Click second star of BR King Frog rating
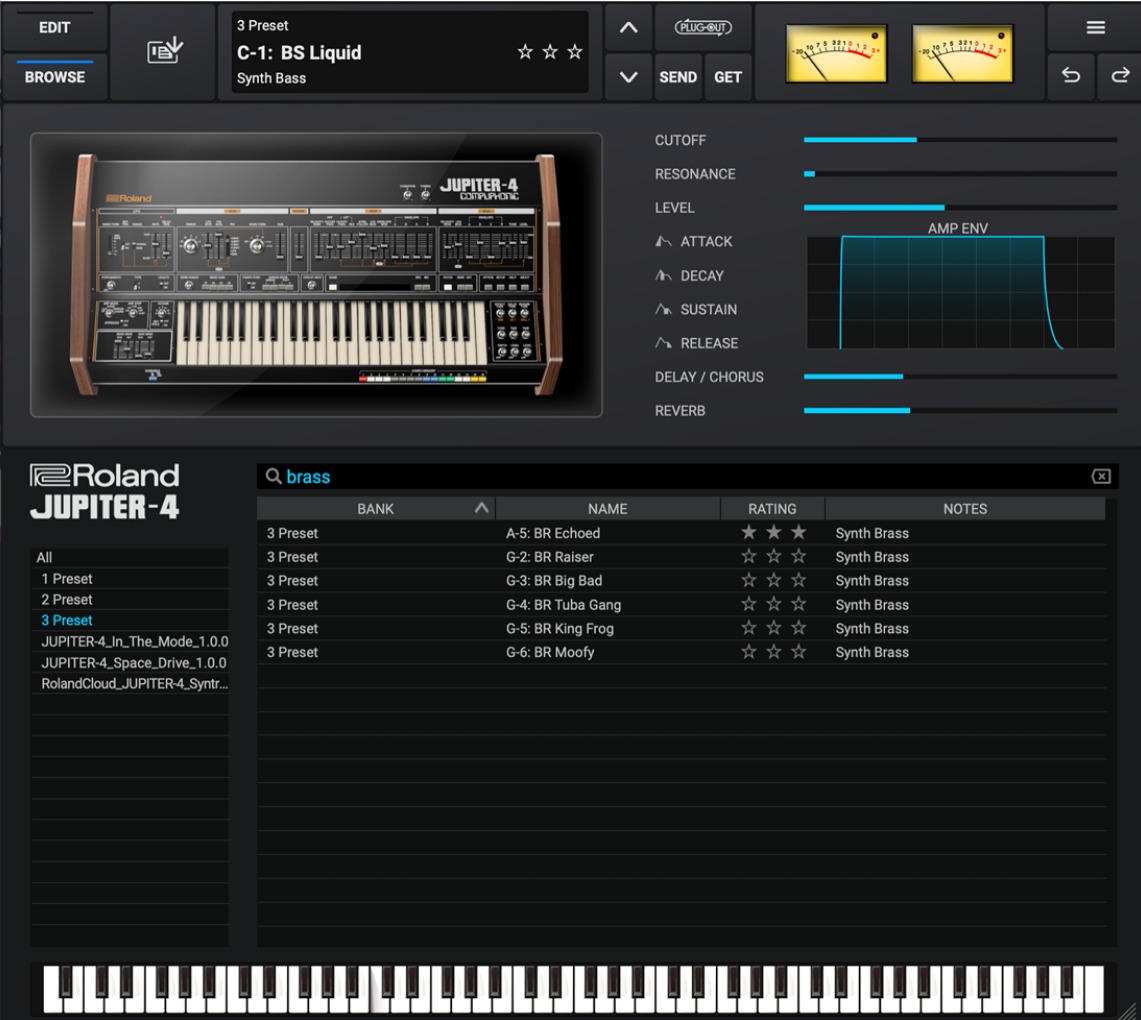1141x1020 pixels. (x=773, y=628)
